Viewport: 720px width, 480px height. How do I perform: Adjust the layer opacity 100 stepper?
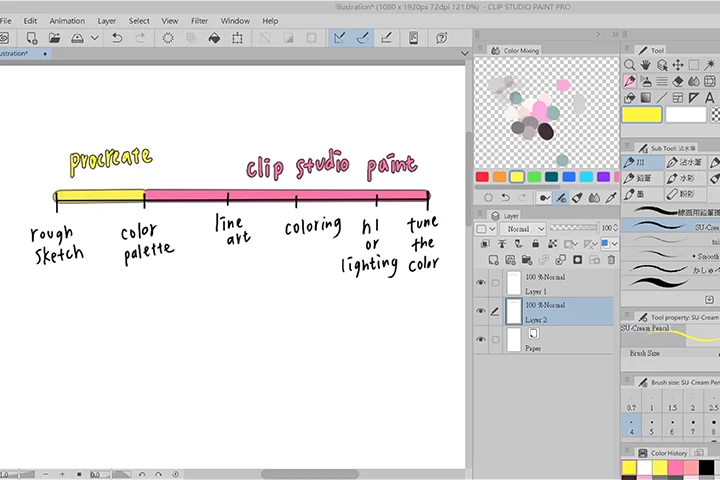pyautogui.click(x=615, y=228)
